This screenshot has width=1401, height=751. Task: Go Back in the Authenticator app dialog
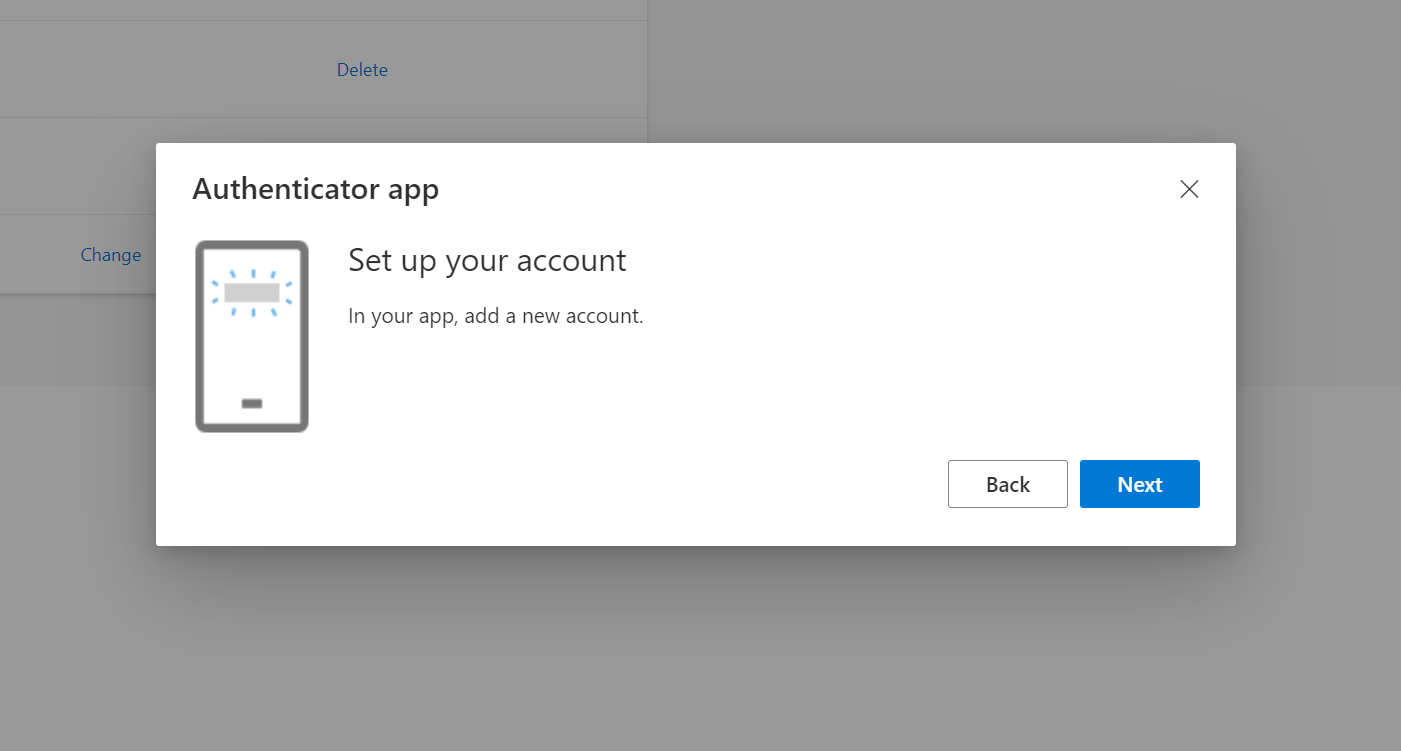(x=1007, y=484)
